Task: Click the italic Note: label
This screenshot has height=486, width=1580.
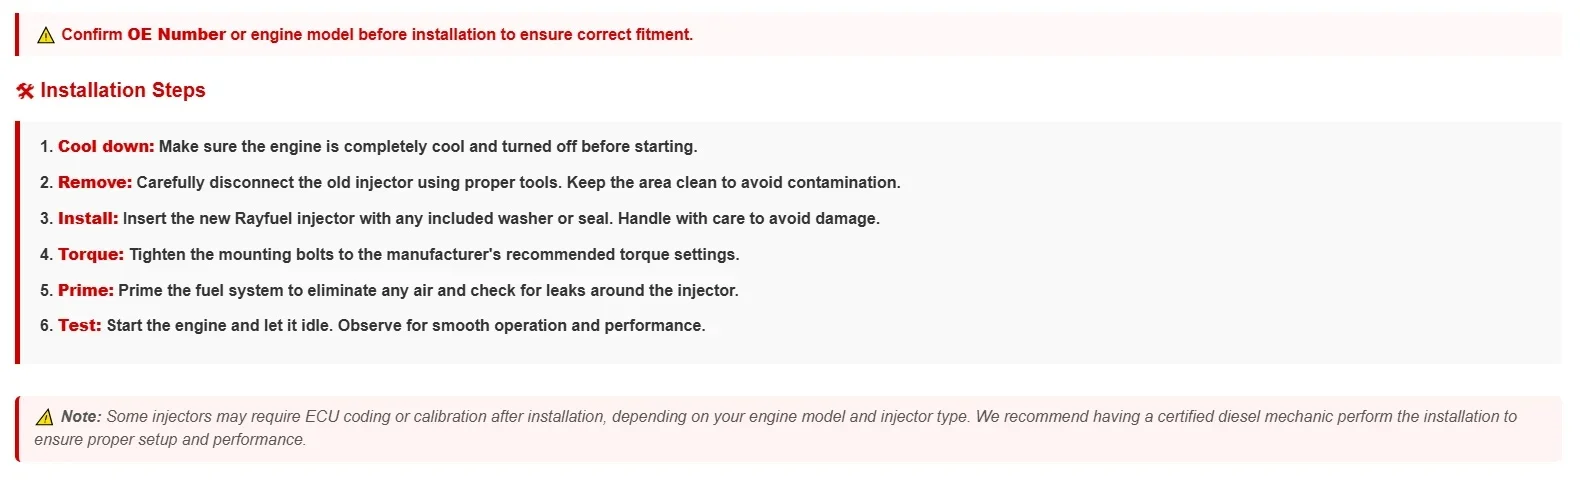Action: pyautogui.click(x=81, y=416)
